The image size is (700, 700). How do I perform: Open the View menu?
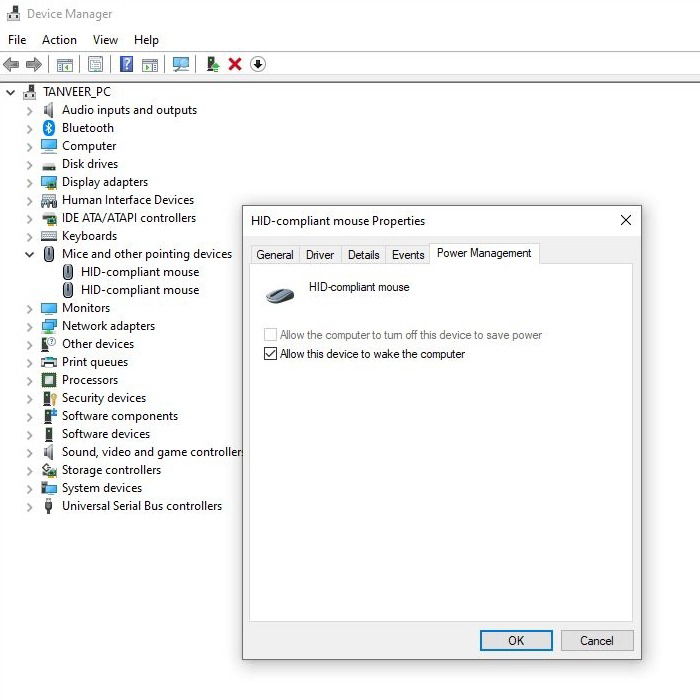point(105,40)
